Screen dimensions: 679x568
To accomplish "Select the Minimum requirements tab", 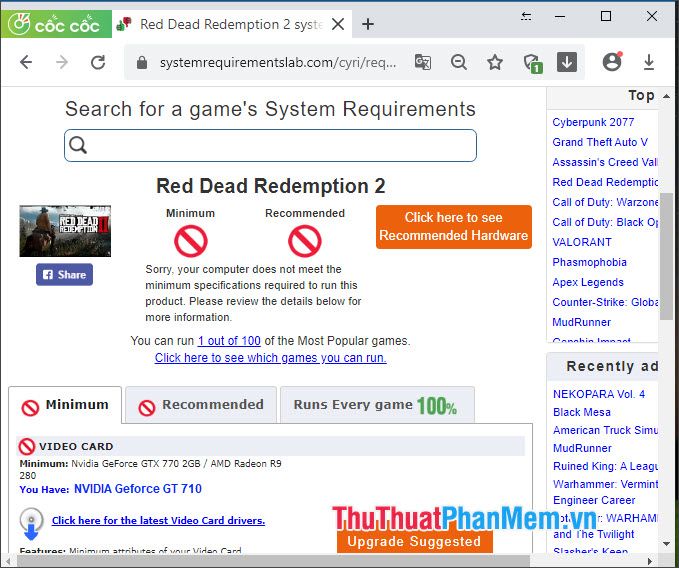I will [x=65, y=405].
